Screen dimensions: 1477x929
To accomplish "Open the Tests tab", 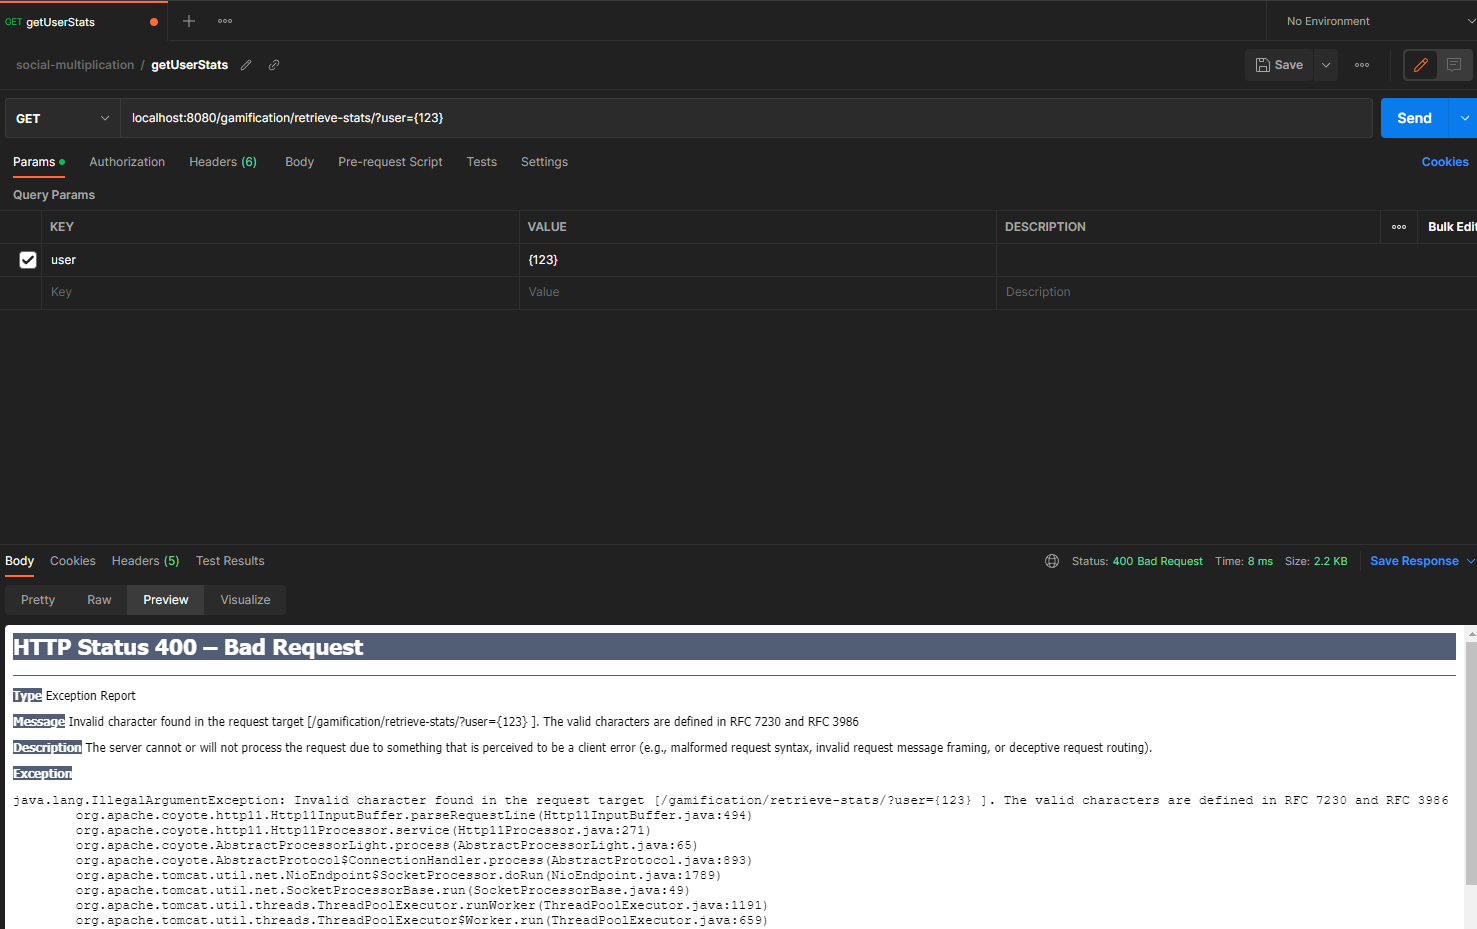I will pyautogui.click(x=481, y=162).
